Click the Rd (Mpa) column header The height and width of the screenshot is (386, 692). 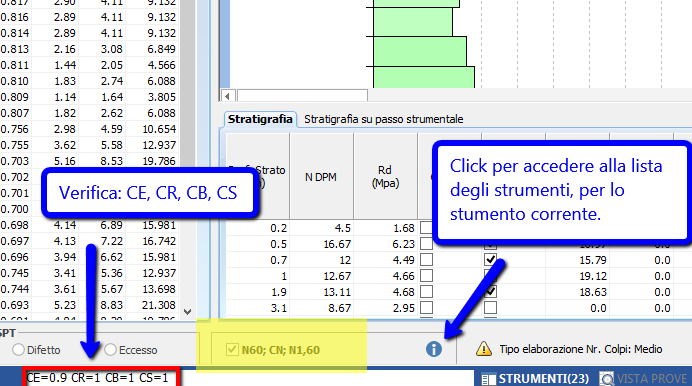[x=385, y=176]
